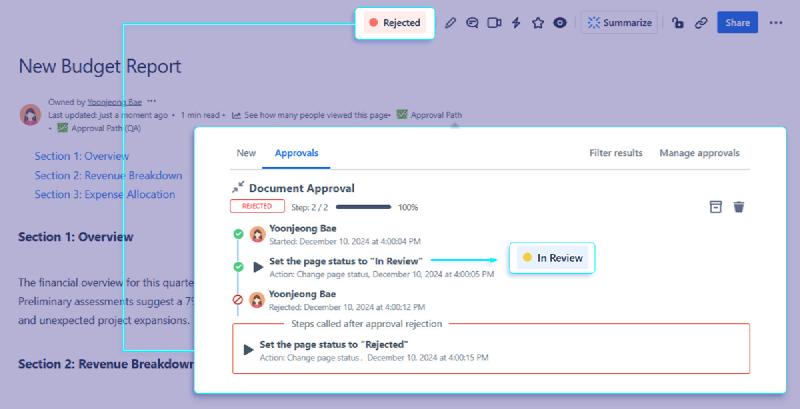Click the Section 2: Revenue Breakdown heading
This screenshot has height=409, width=800.
[x=106, y=364]
